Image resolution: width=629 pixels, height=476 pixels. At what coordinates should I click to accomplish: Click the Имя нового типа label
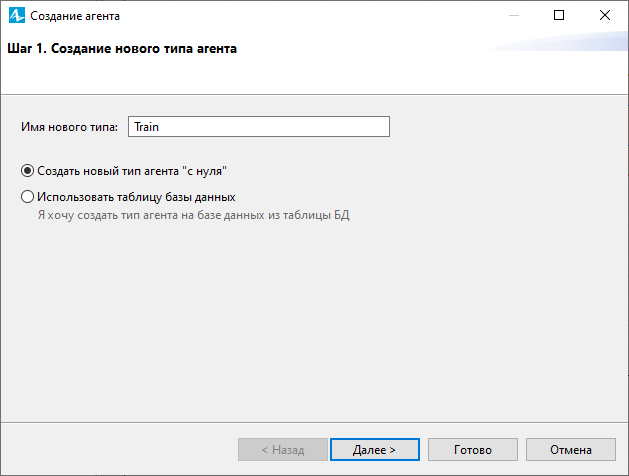coord(69,127)
